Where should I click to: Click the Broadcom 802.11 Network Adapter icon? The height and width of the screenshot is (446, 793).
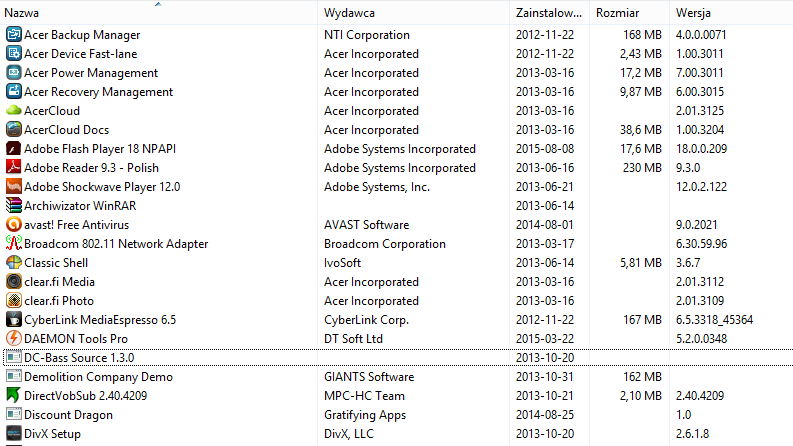click(x=14, y=243)
